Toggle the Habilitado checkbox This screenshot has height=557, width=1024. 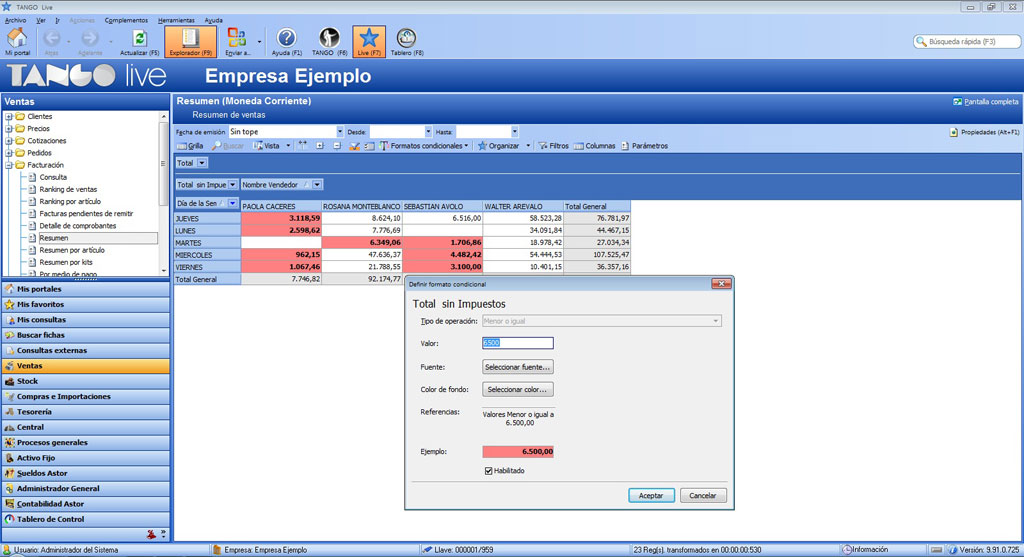click(x=488, y=471)
